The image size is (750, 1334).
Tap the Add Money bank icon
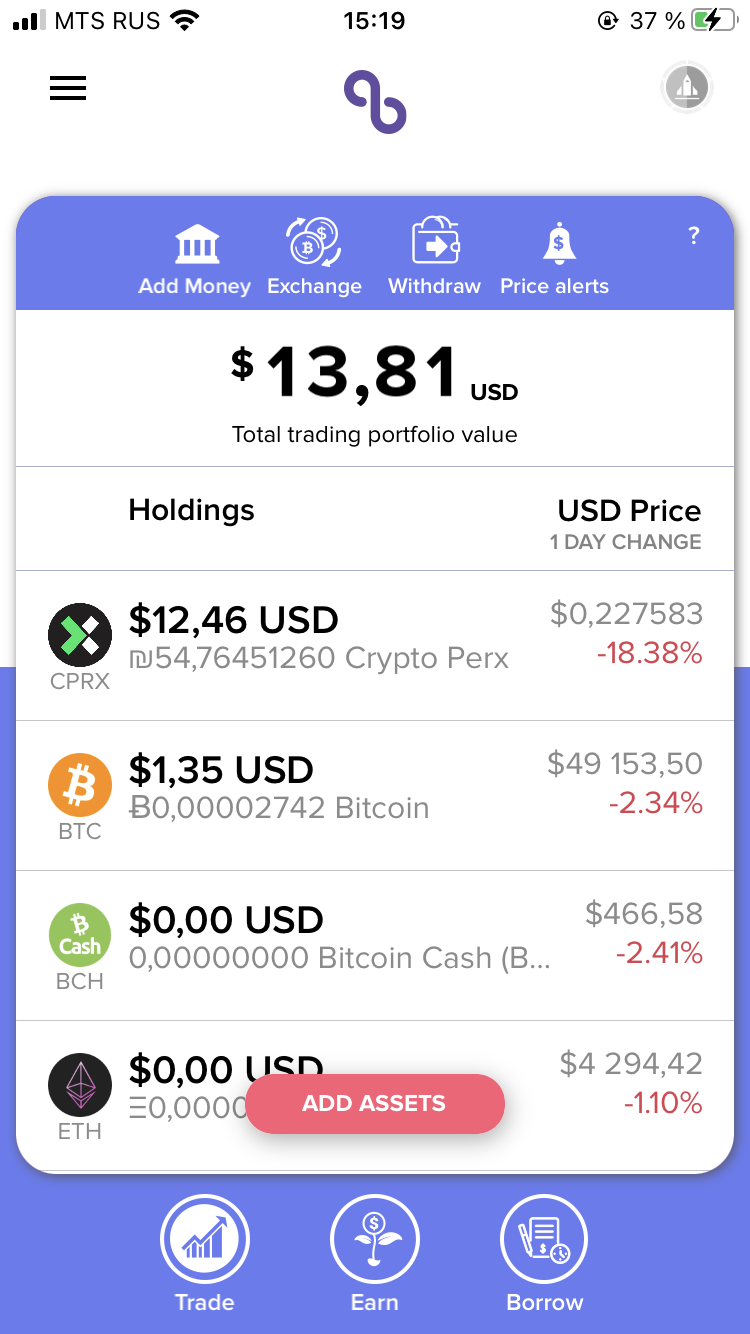[x=196, y=243]
